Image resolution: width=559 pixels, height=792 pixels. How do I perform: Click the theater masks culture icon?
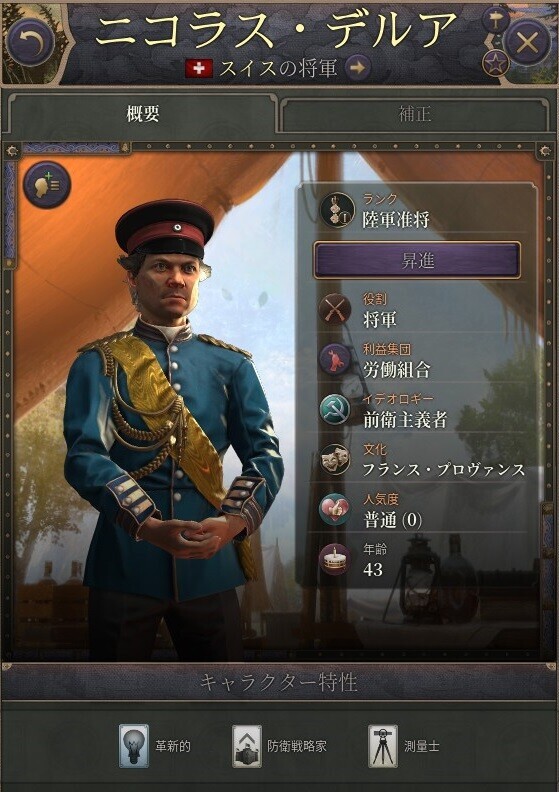(335, 459)
